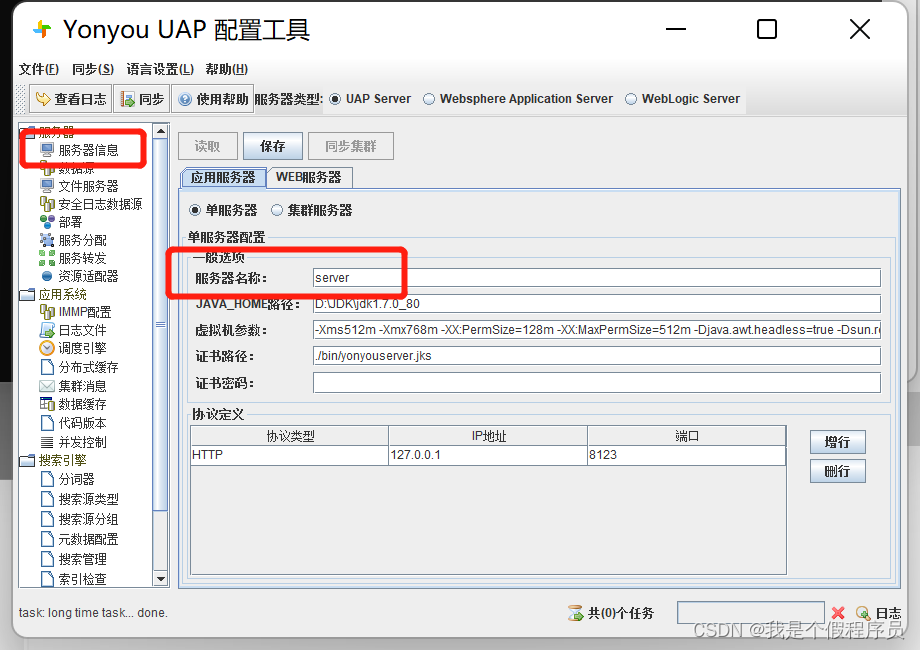Click the HTTP protocol type cell
The width and height of the screenshot is (920, 650).
tap(290, 455)
